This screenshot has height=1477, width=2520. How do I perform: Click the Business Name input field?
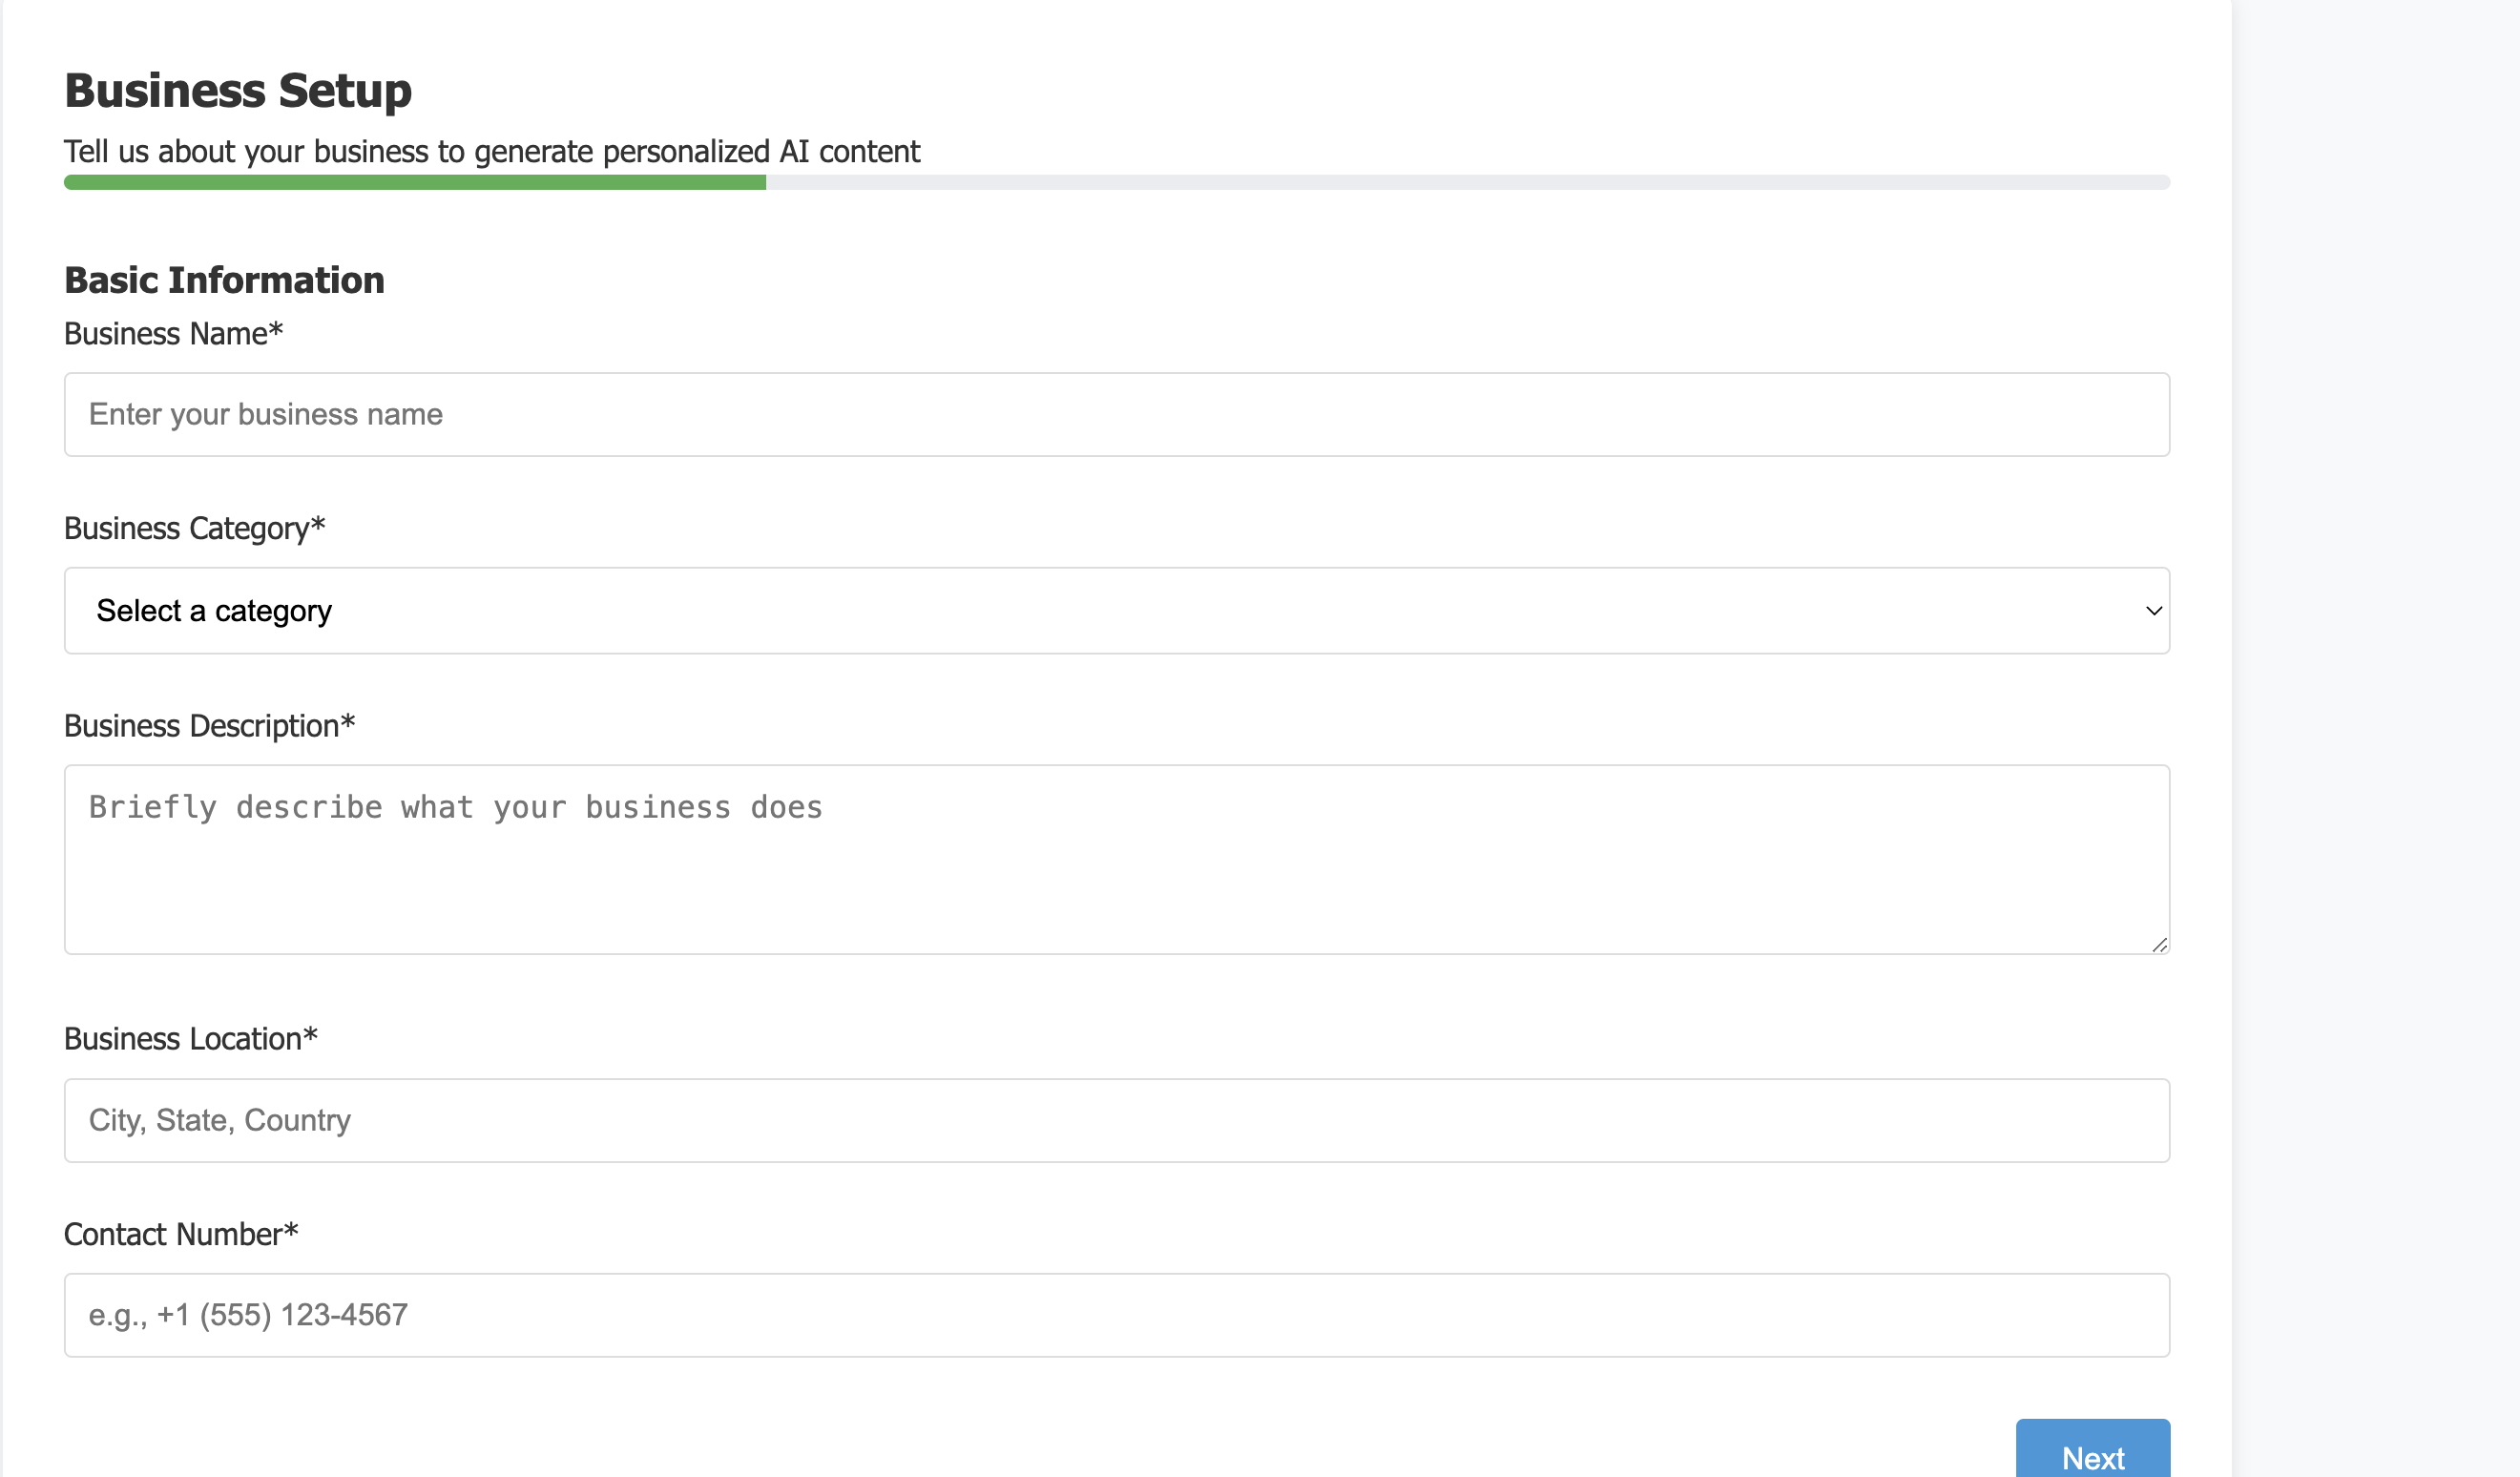point(1116,414)
